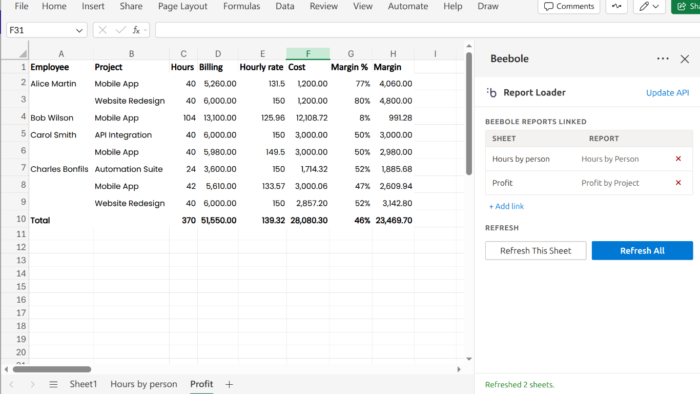The image size is (700, 394).
Task: Select the Employee header cell
Action: (x=61, y=67)
